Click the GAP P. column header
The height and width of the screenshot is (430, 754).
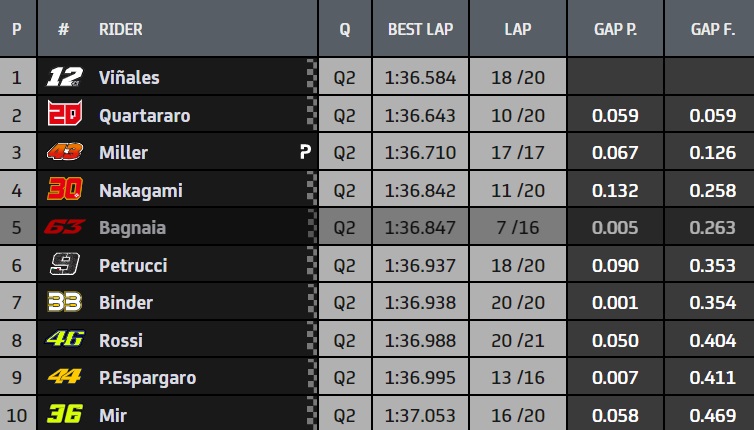coord(615,29)
